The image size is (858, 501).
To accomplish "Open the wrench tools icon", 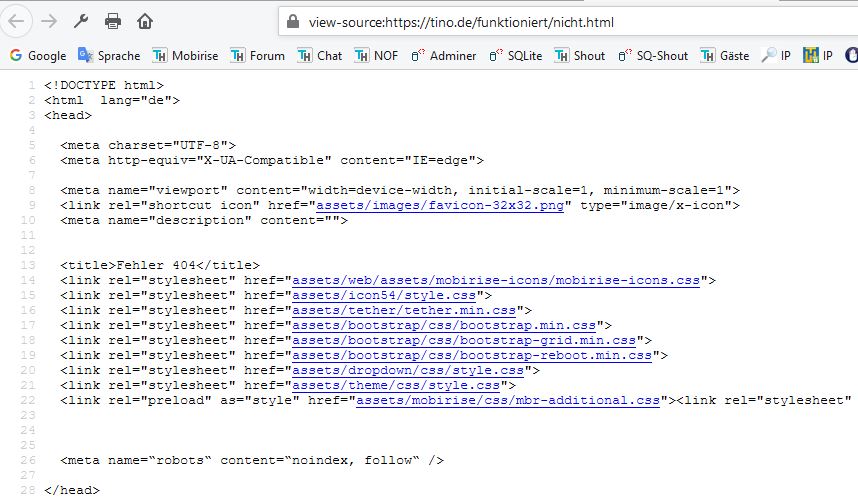I will (81, 21).
